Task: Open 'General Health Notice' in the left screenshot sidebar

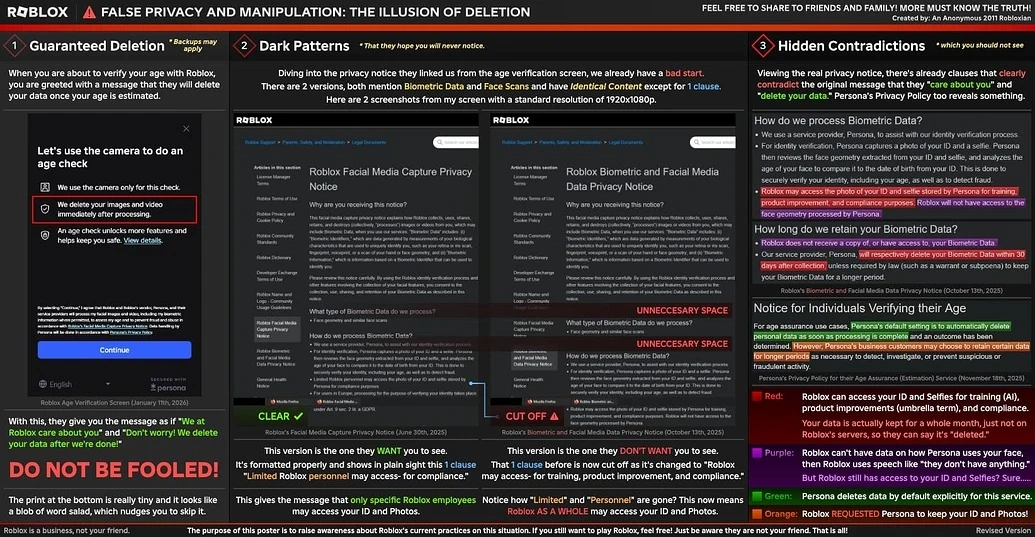Action: pos(271,383)
